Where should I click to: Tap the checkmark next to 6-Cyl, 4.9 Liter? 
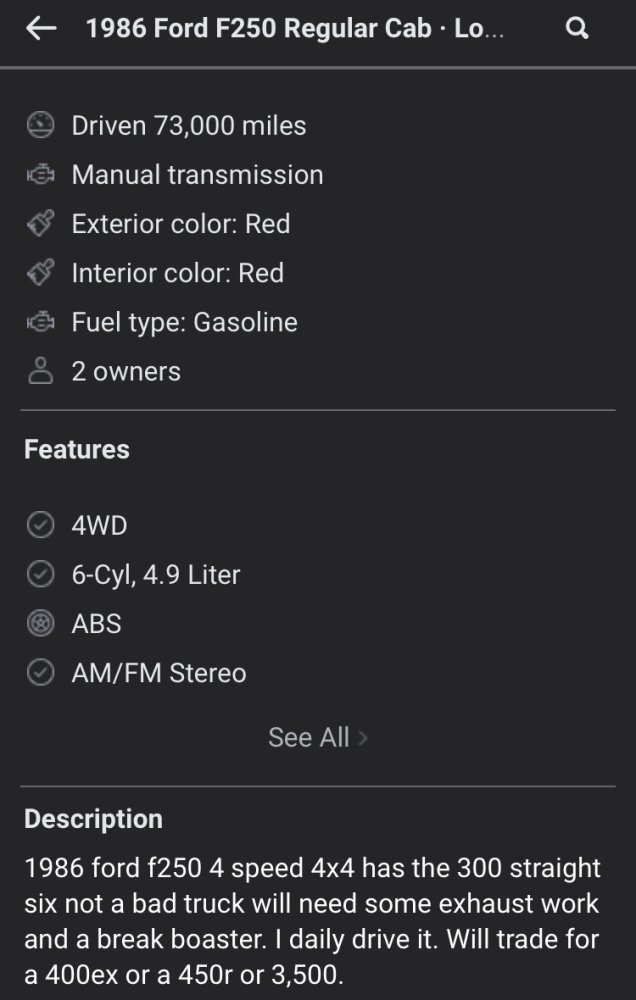point(41,575)
